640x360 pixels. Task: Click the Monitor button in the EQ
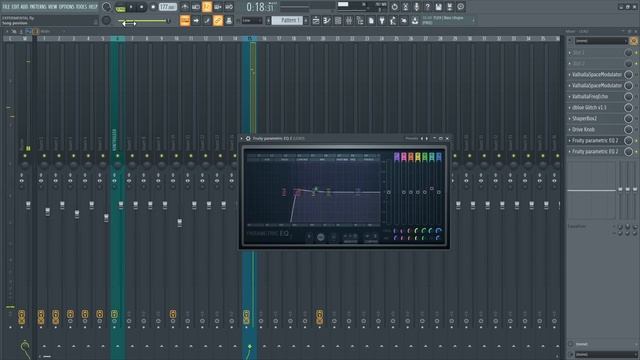(350, 238)
